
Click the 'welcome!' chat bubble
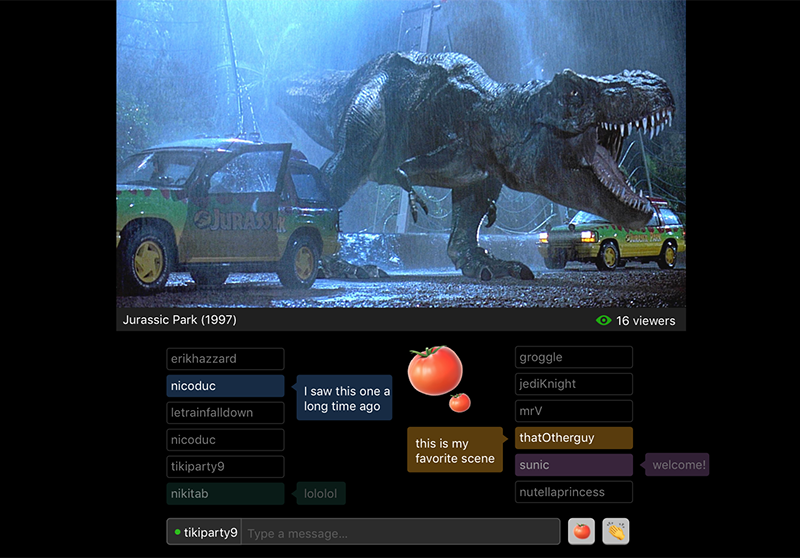pos(677,465)
